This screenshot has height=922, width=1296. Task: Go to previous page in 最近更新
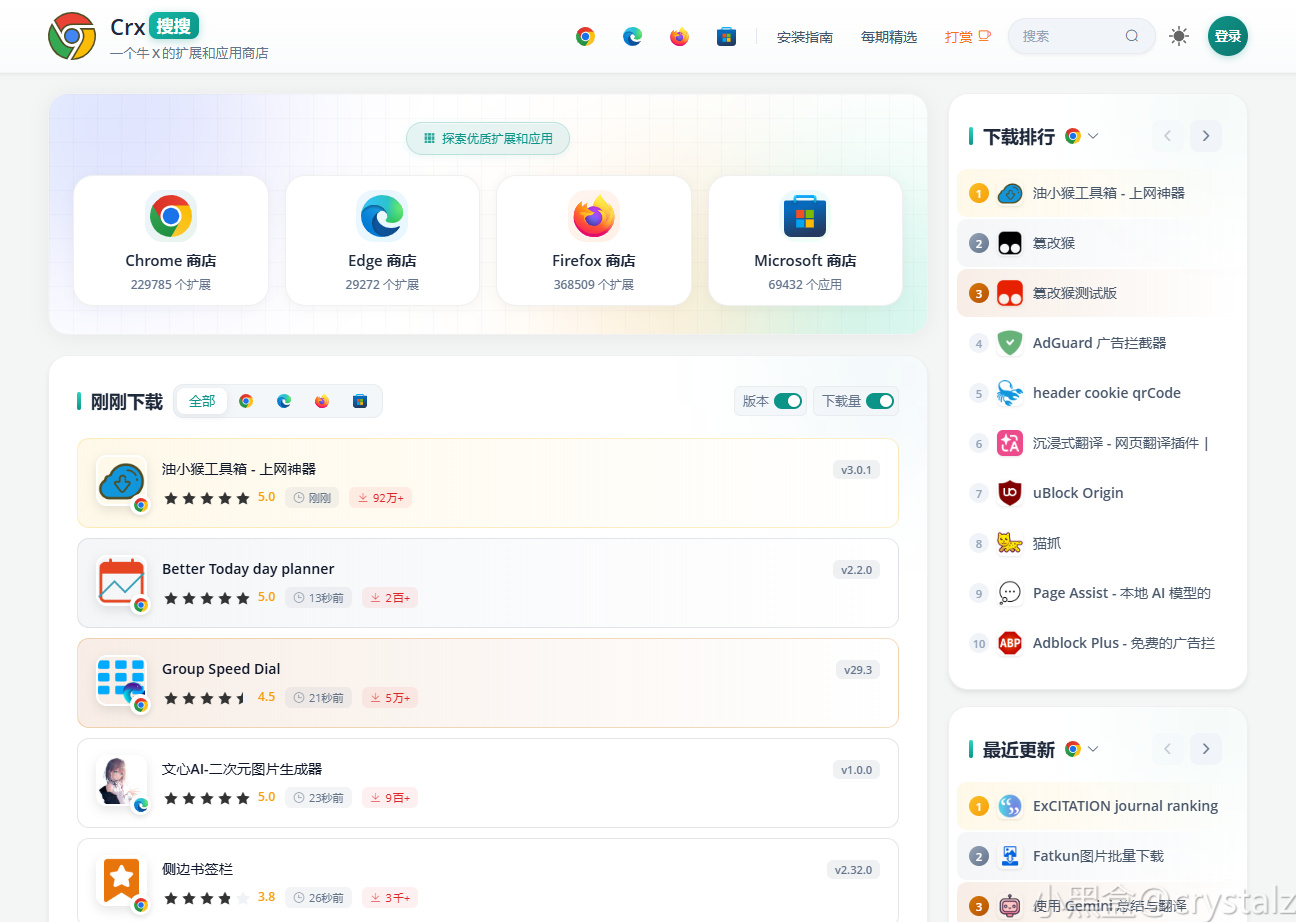pos(1168,749)
